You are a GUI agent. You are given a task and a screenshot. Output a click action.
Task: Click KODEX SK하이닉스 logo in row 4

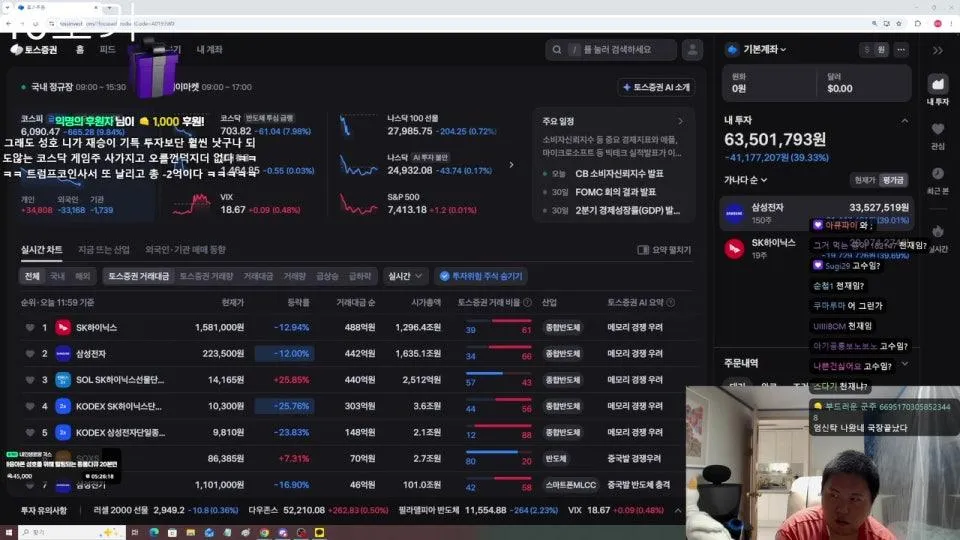click(63, 406)
